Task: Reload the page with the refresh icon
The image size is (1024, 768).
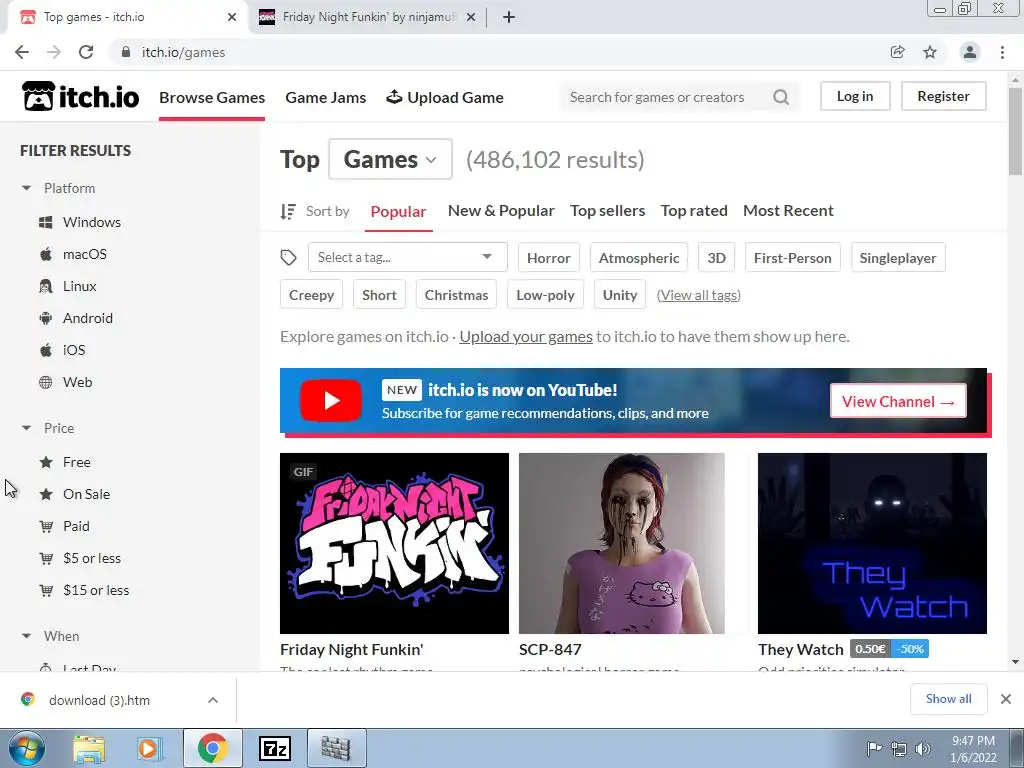Action: (x=86, y=52)
